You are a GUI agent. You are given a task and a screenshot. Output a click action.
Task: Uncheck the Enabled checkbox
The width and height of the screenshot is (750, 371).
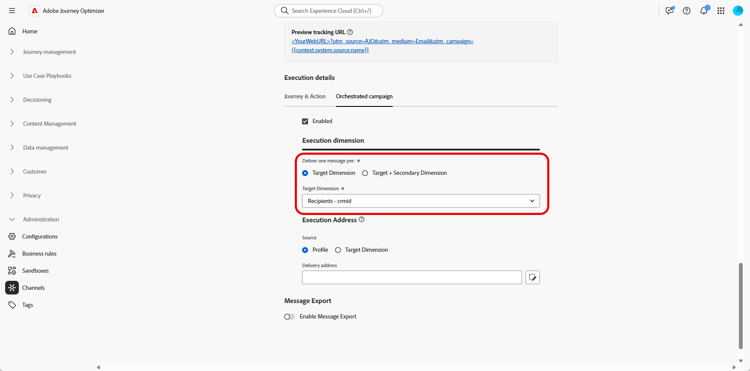coord(305,121)
